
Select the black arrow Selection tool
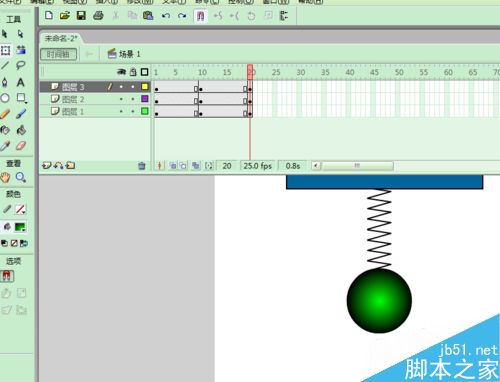(5, 34)
